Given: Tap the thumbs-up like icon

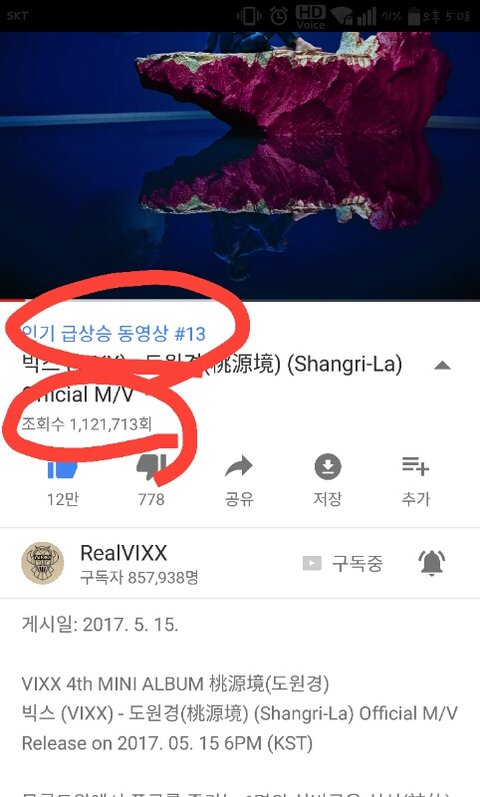Looking at the screenshot, I should click(x=63, y=468).
